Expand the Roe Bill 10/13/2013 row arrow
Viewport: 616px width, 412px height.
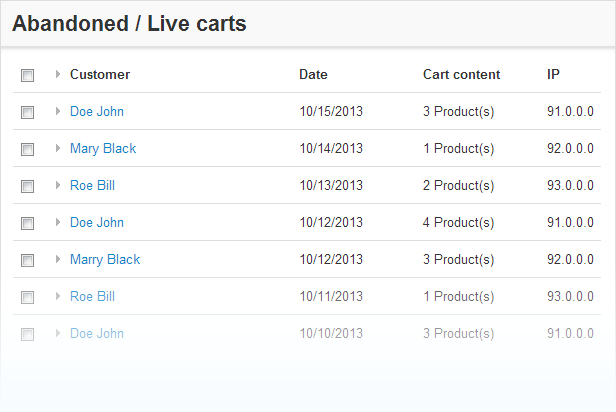coord(58,186)
